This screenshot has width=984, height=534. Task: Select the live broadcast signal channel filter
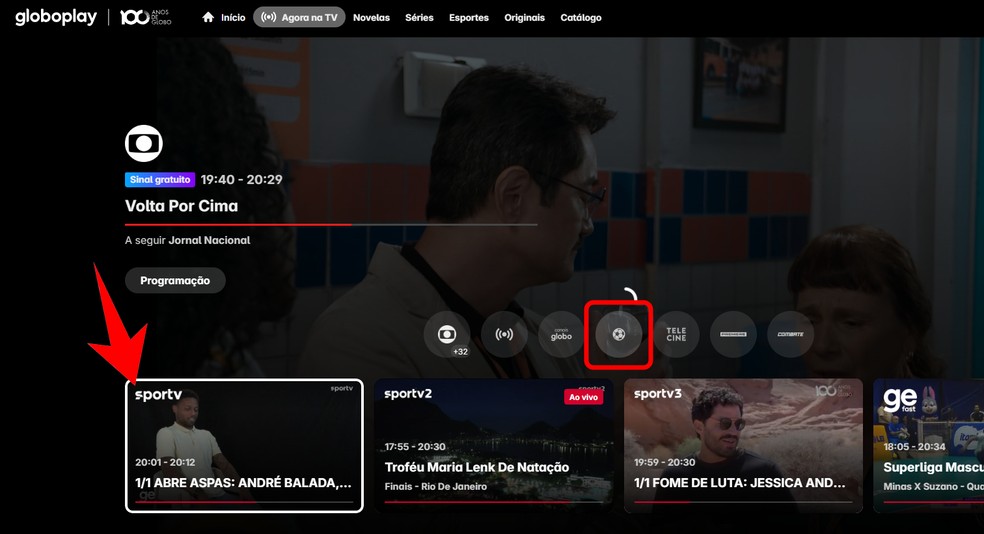tap(505, 334)
